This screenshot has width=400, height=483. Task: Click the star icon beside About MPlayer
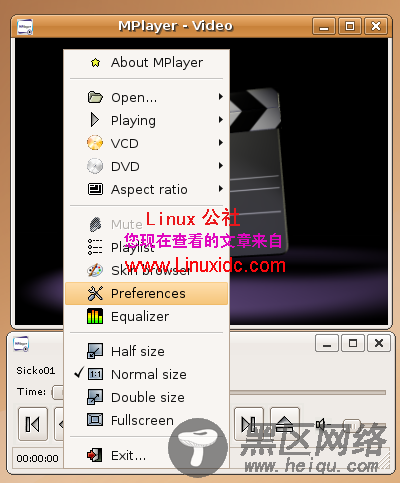pos(95,62)
